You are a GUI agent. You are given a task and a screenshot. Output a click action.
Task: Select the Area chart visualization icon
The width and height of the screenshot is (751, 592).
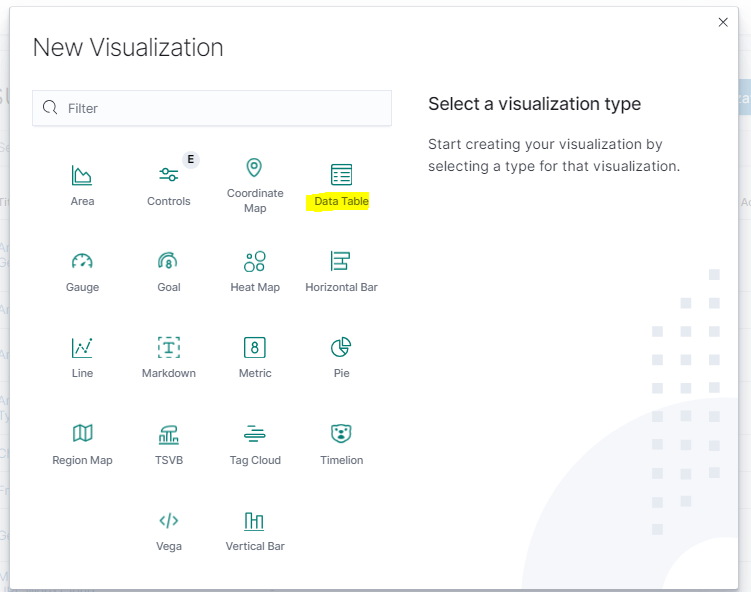coord(82,176)
